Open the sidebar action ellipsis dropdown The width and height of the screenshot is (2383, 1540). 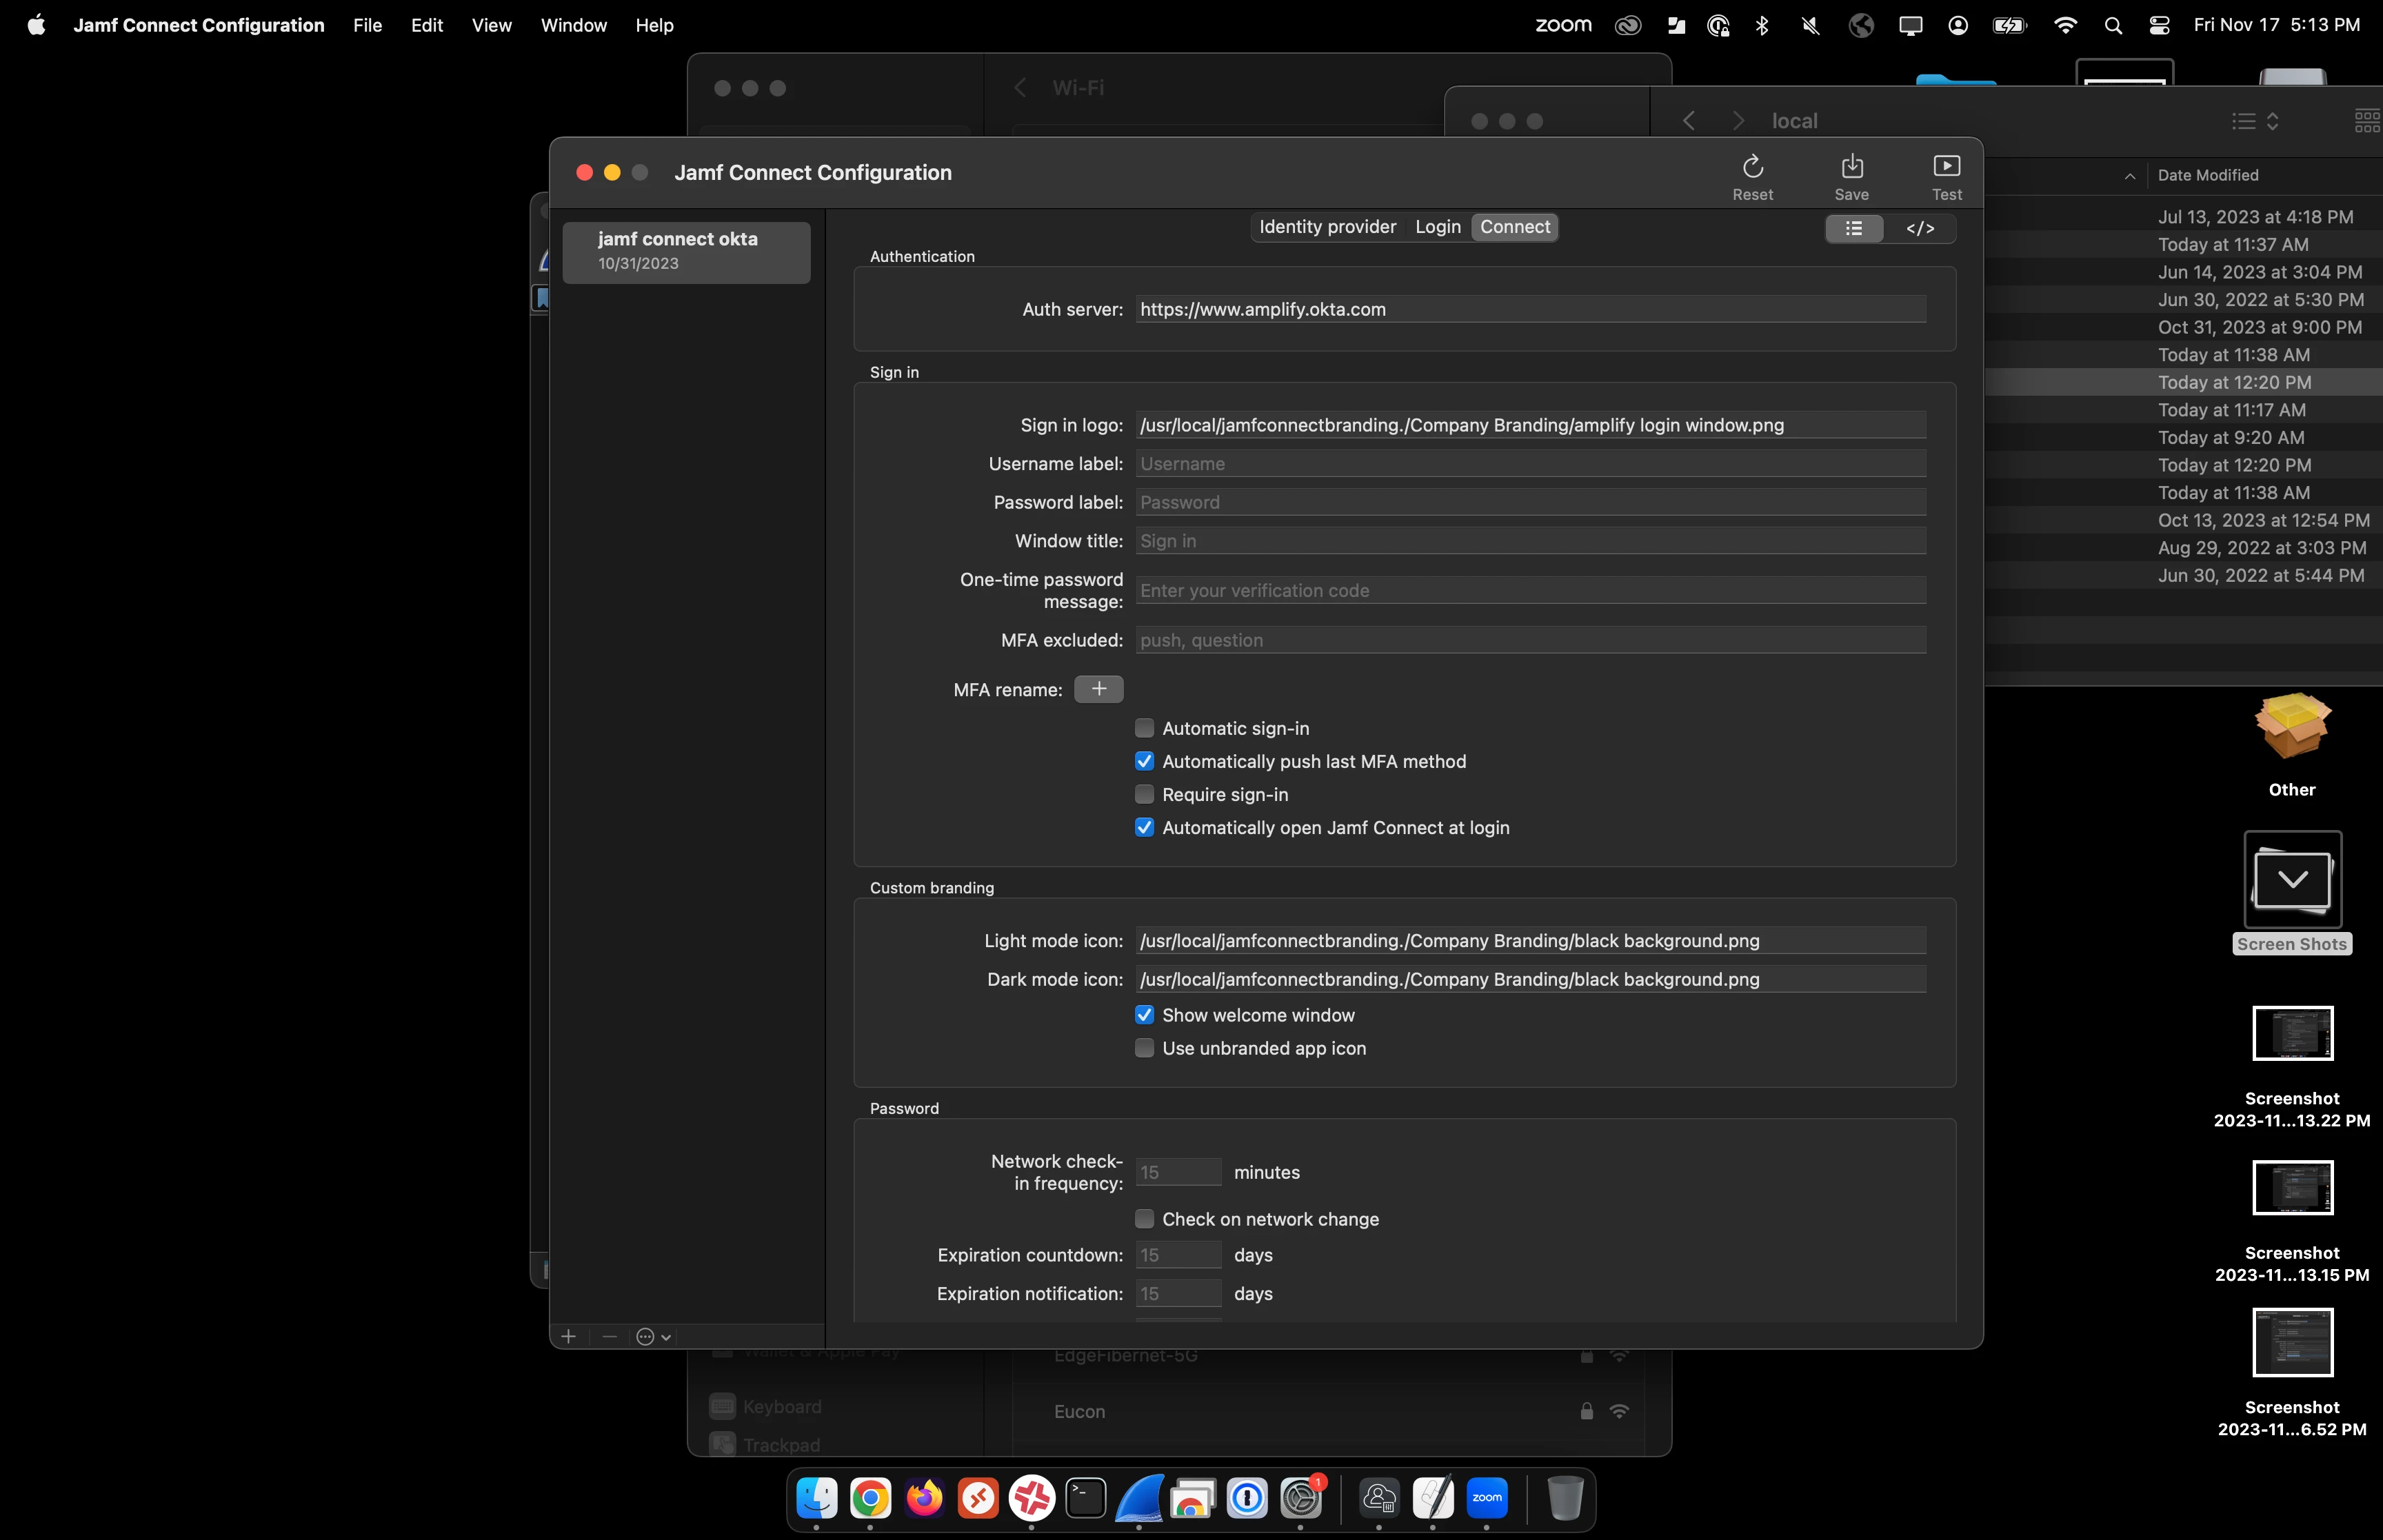pos(653,1336)
